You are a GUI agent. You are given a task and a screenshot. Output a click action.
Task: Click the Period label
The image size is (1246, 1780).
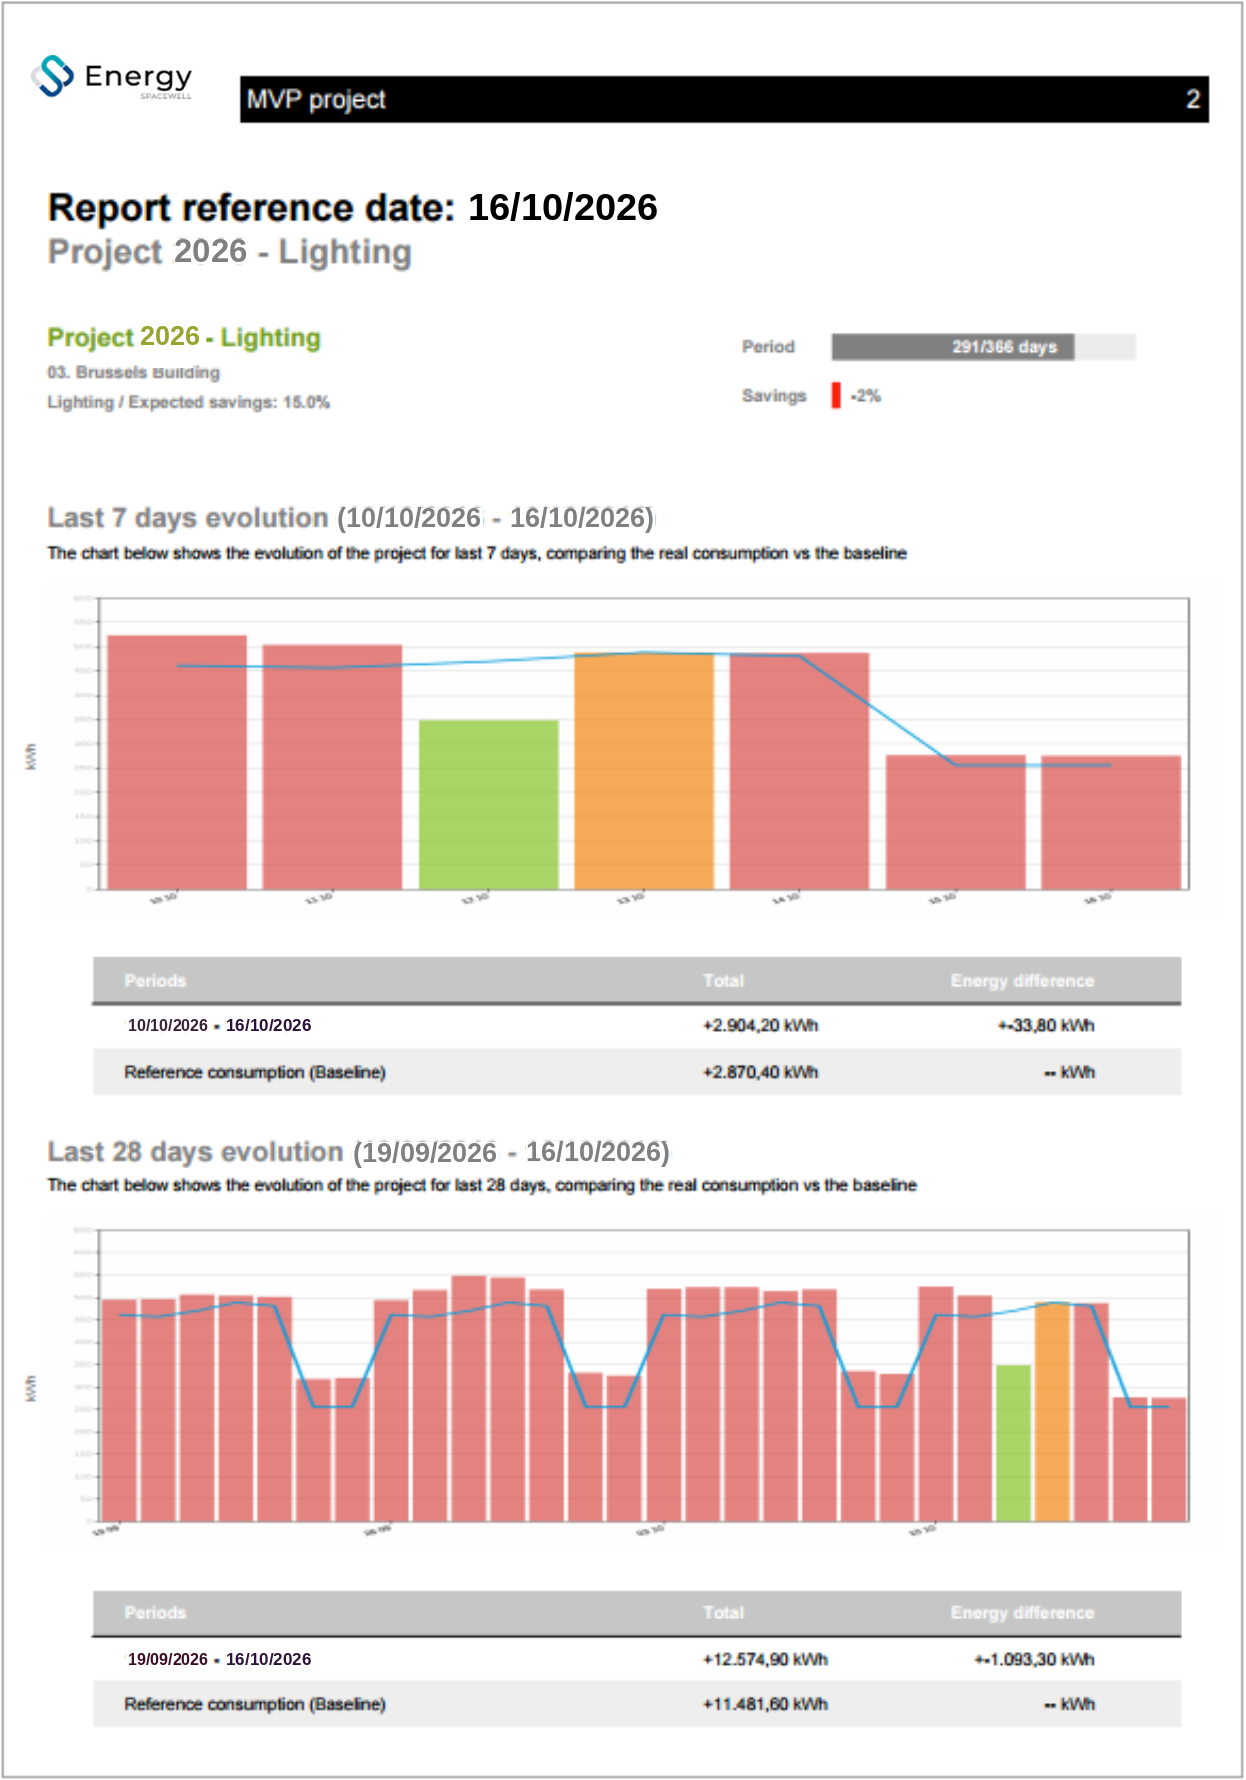(768, 347)
